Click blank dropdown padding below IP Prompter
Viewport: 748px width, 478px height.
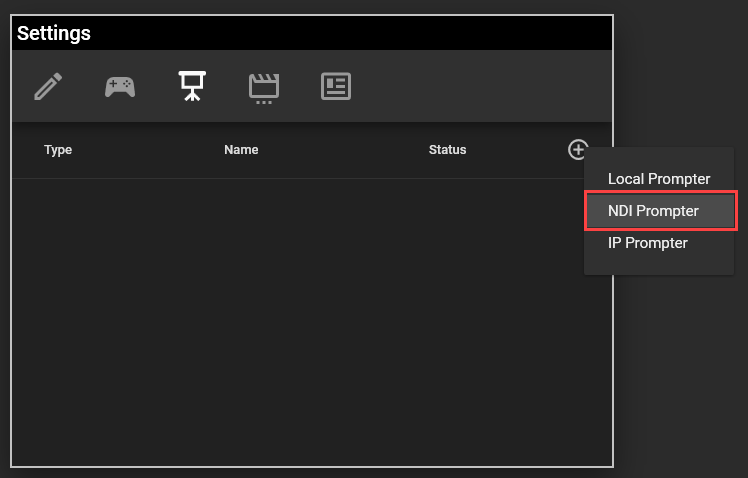point(659,266)
